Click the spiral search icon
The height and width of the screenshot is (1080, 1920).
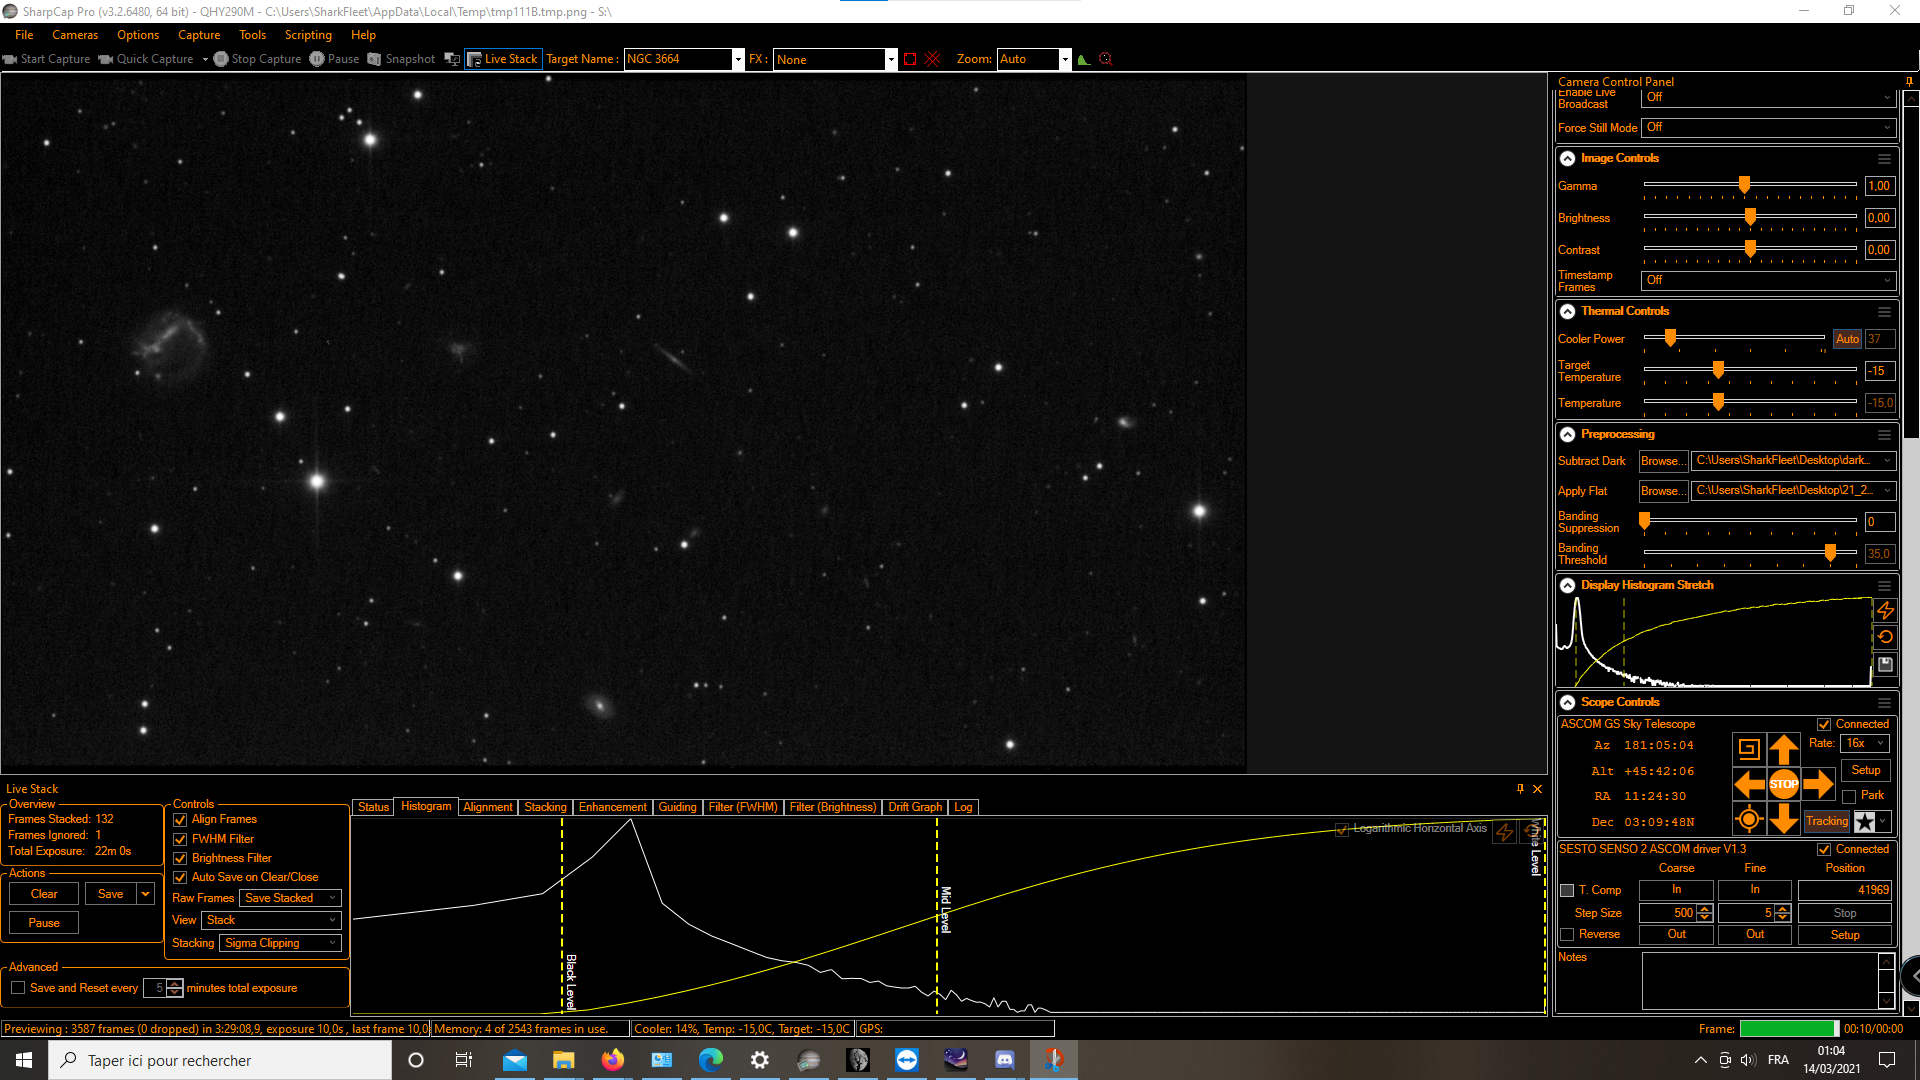(1748, 748)
